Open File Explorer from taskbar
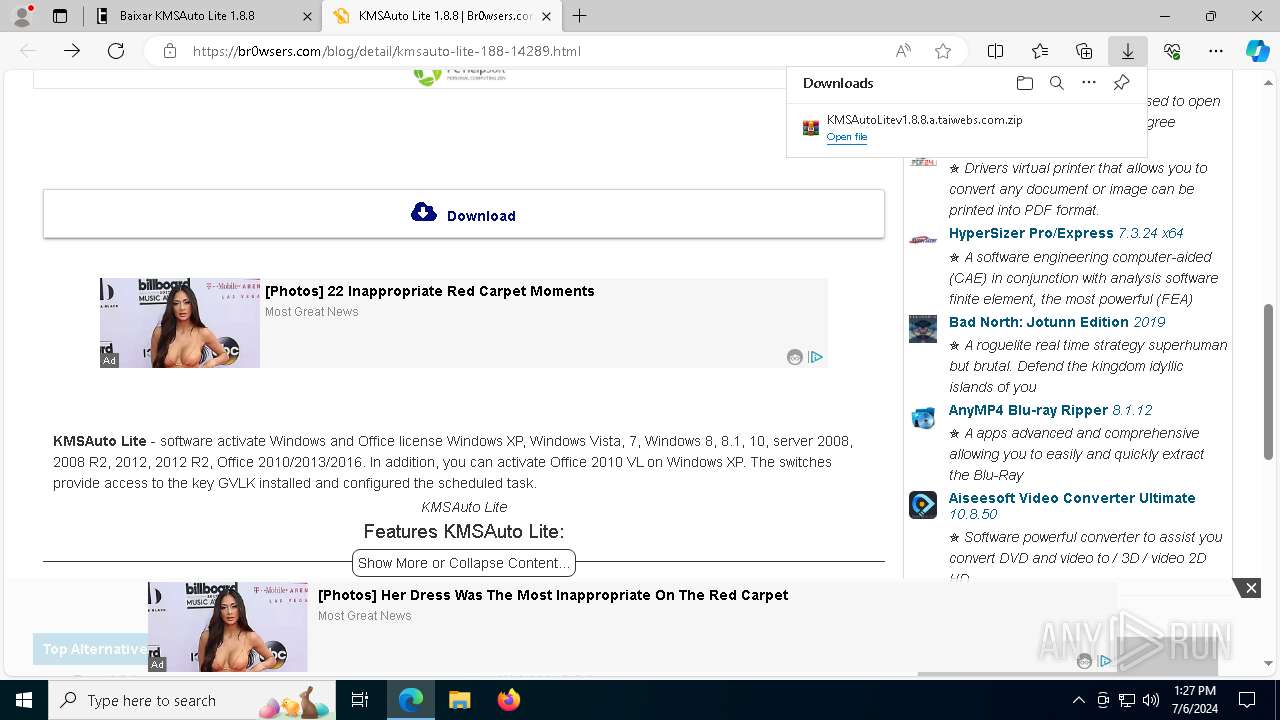 [459, 700]
